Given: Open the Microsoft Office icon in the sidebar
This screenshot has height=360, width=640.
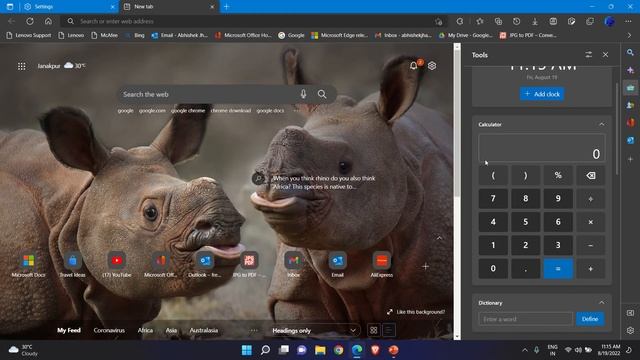Looking at the screenshot, I should pos(630,122).
